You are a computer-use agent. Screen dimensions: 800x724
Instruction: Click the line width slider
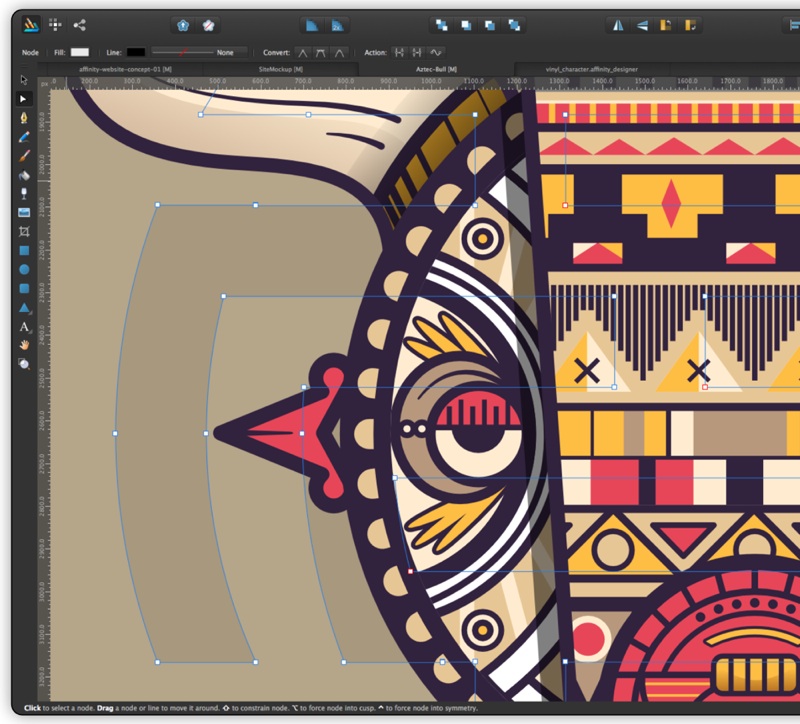(181, 52)
